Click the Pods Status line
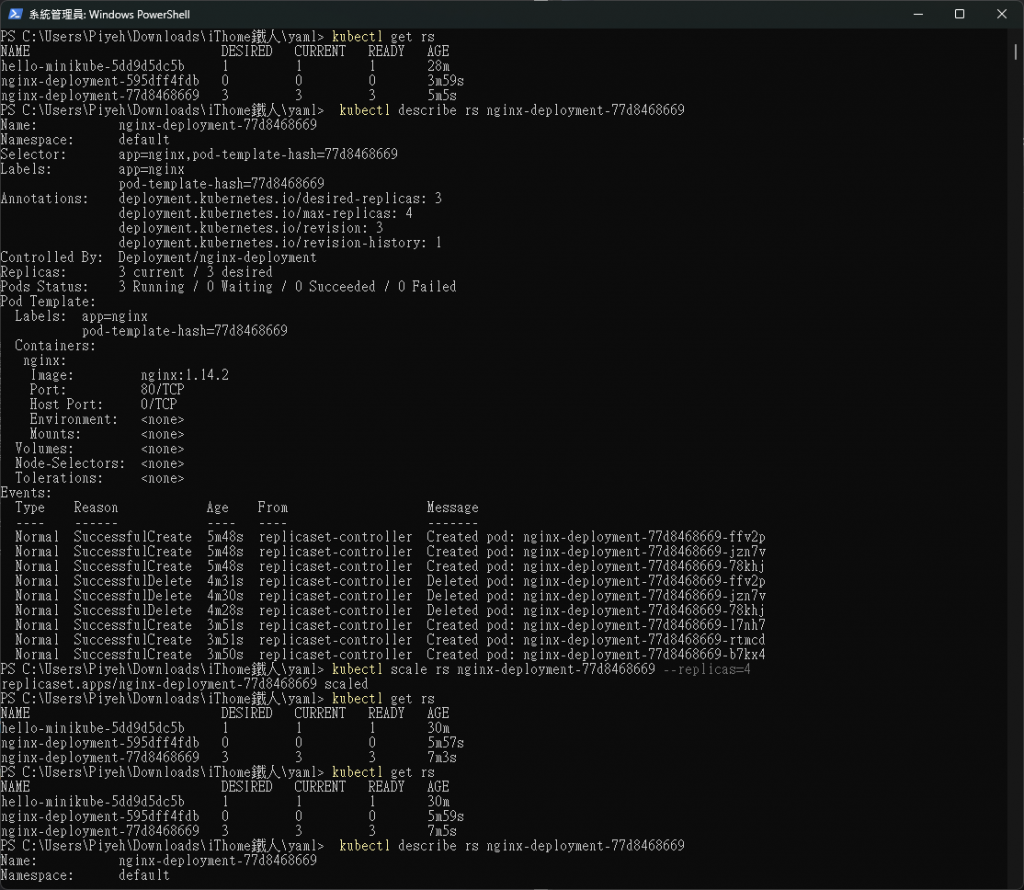This screenshot has height=890, width=1024. 228,287
